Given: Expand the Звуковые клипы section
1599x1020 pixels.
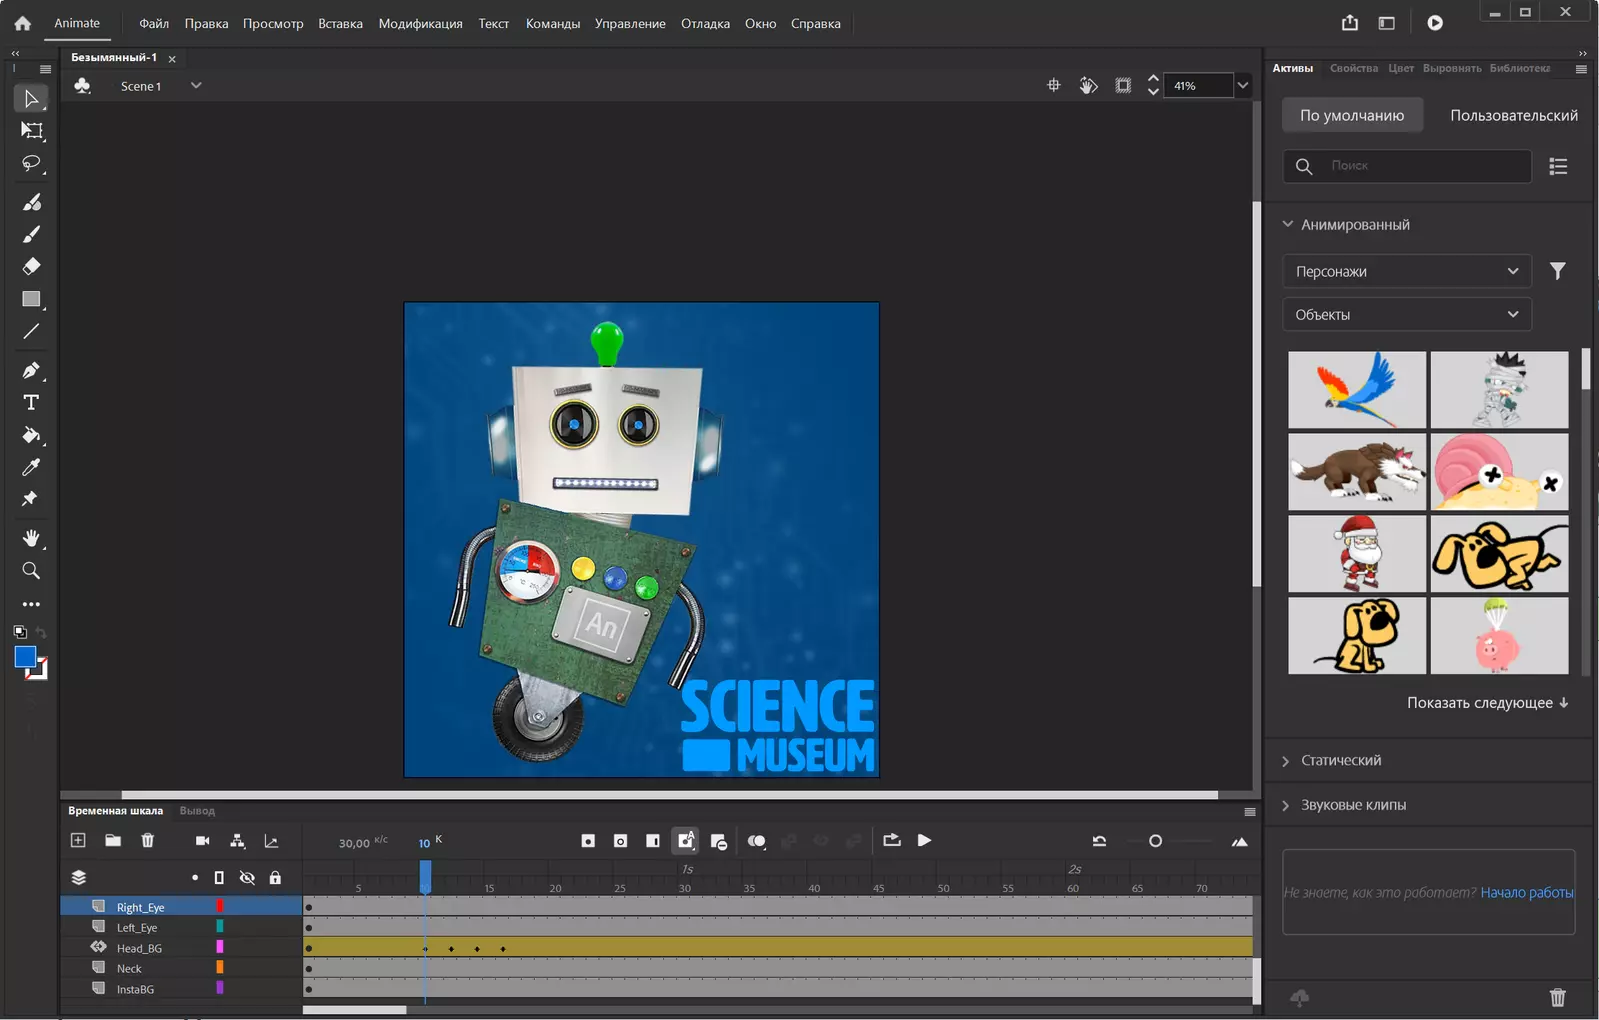Looking at the screenshot, I should [1286, 805].
